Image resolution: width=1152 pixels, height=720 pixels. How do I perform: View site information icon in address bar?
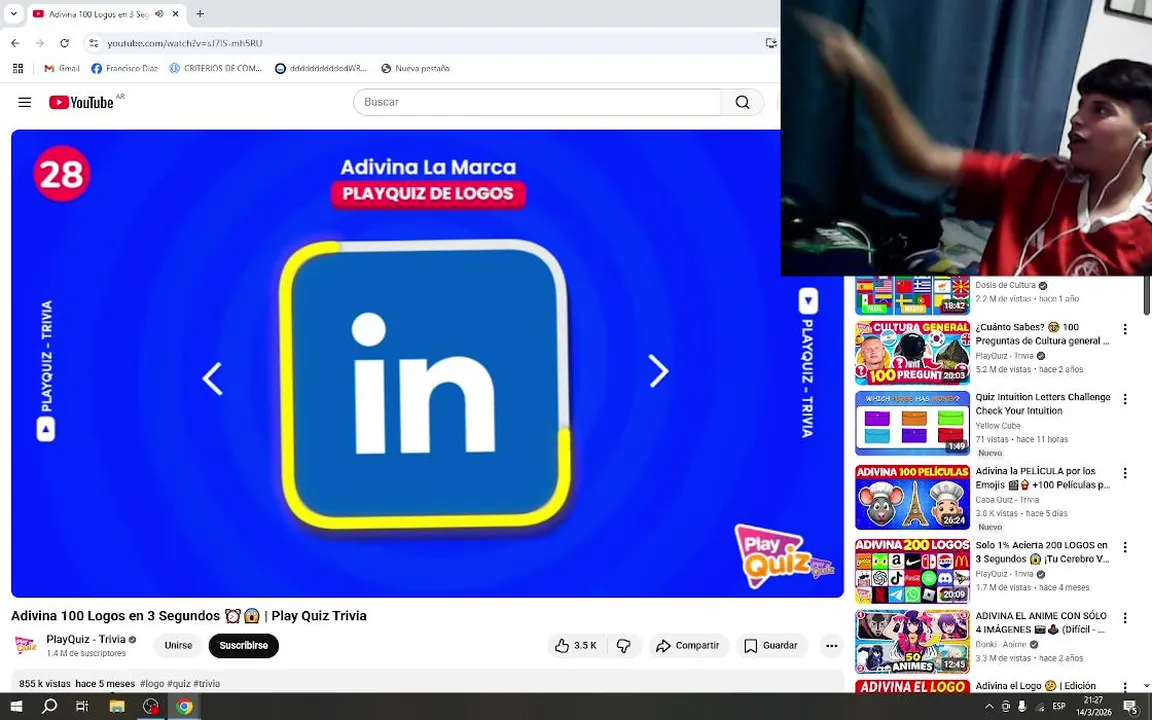(x=93, y=43)
